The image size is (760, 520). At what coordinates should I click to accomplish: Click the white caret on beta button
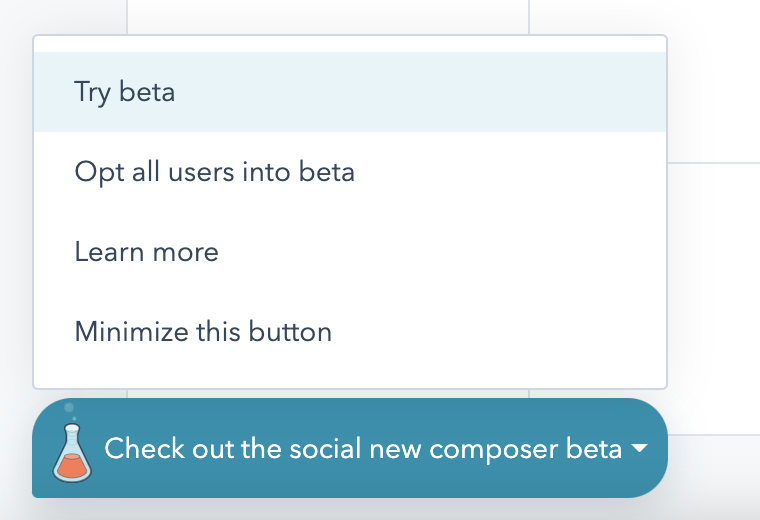click(640, 449)
